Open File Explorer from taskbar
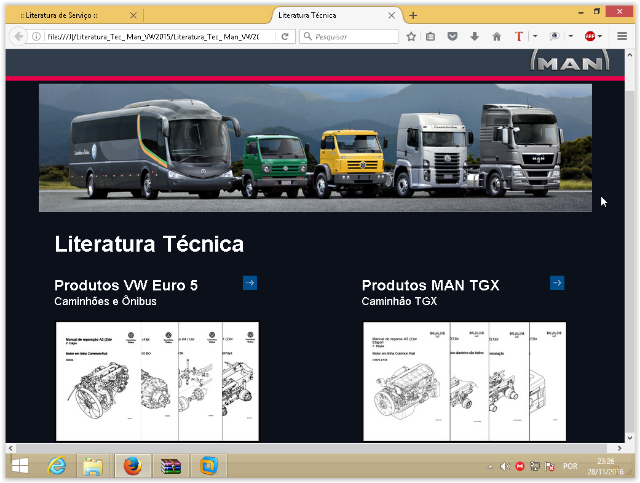Viewport: 640px width, 483px height. [x=93, y=465]
